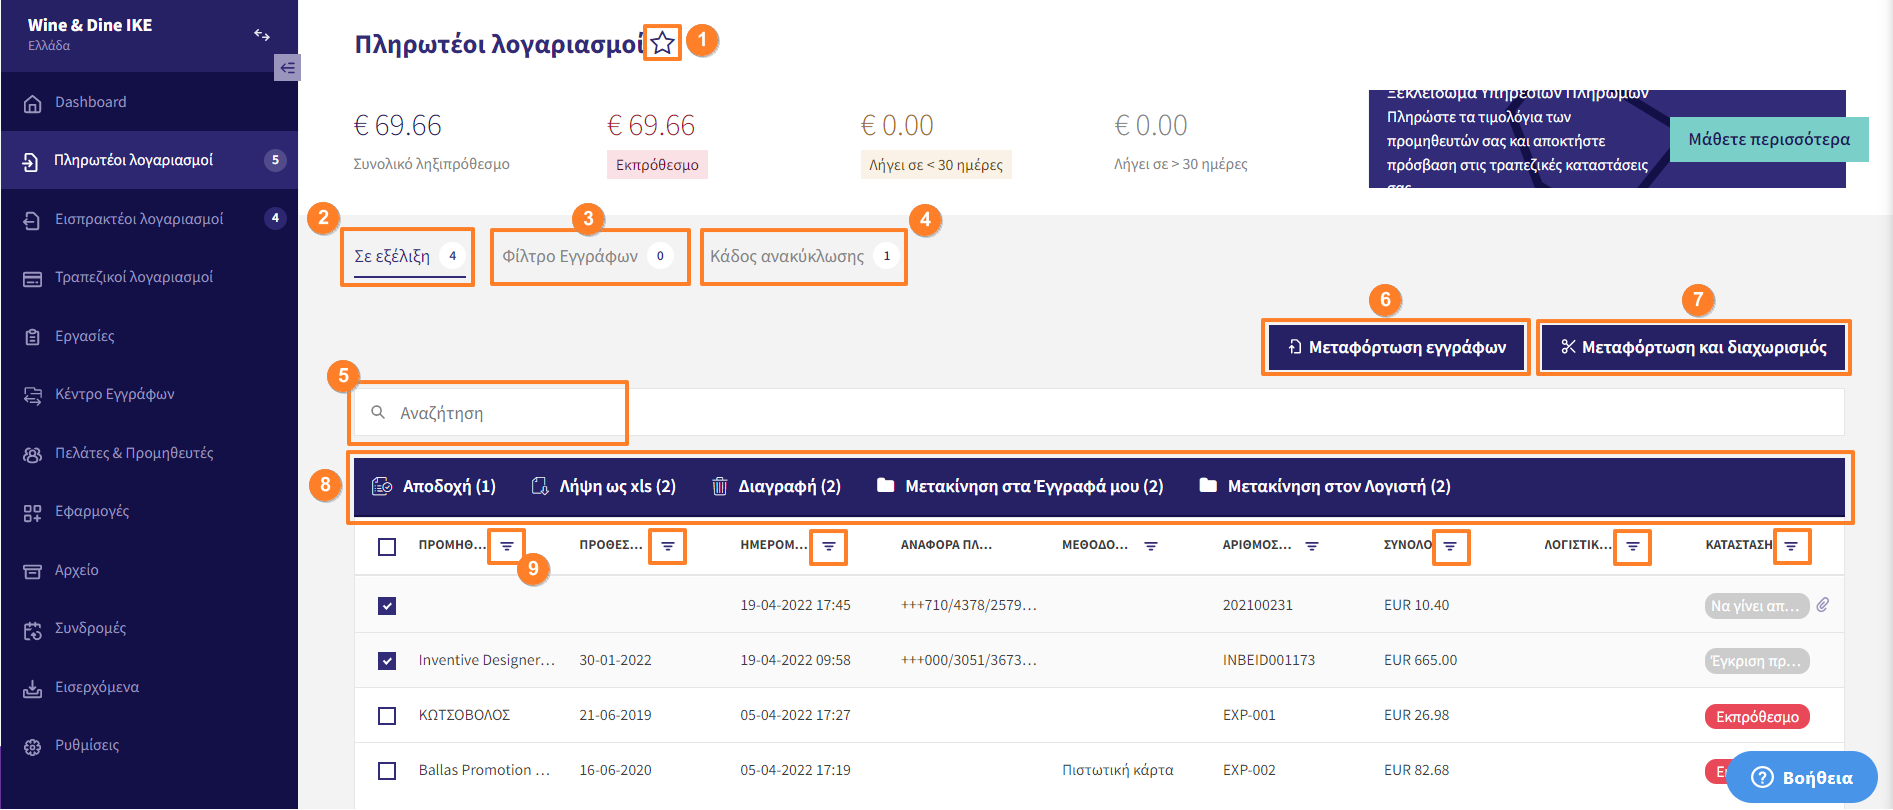Open filter for ΠΡΟΘΕΣ... column
Screen dimensions: 1893x810
(667, 546)
